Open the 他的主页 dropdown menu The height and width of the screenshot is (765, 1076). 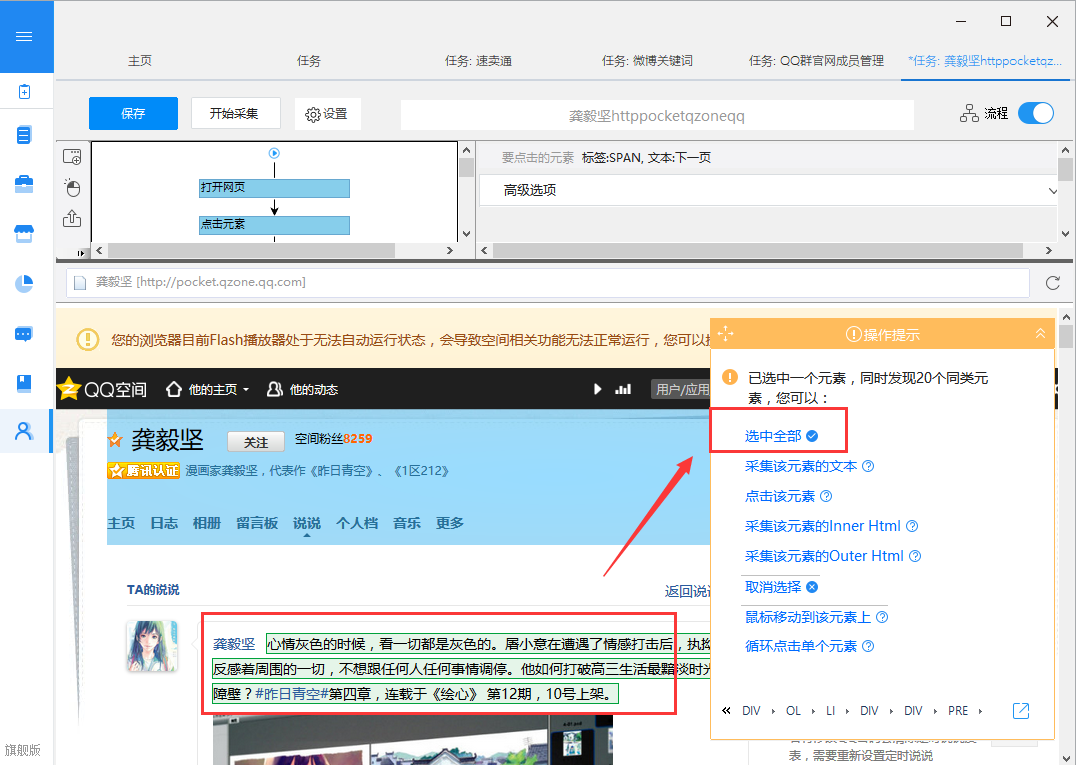207,389
